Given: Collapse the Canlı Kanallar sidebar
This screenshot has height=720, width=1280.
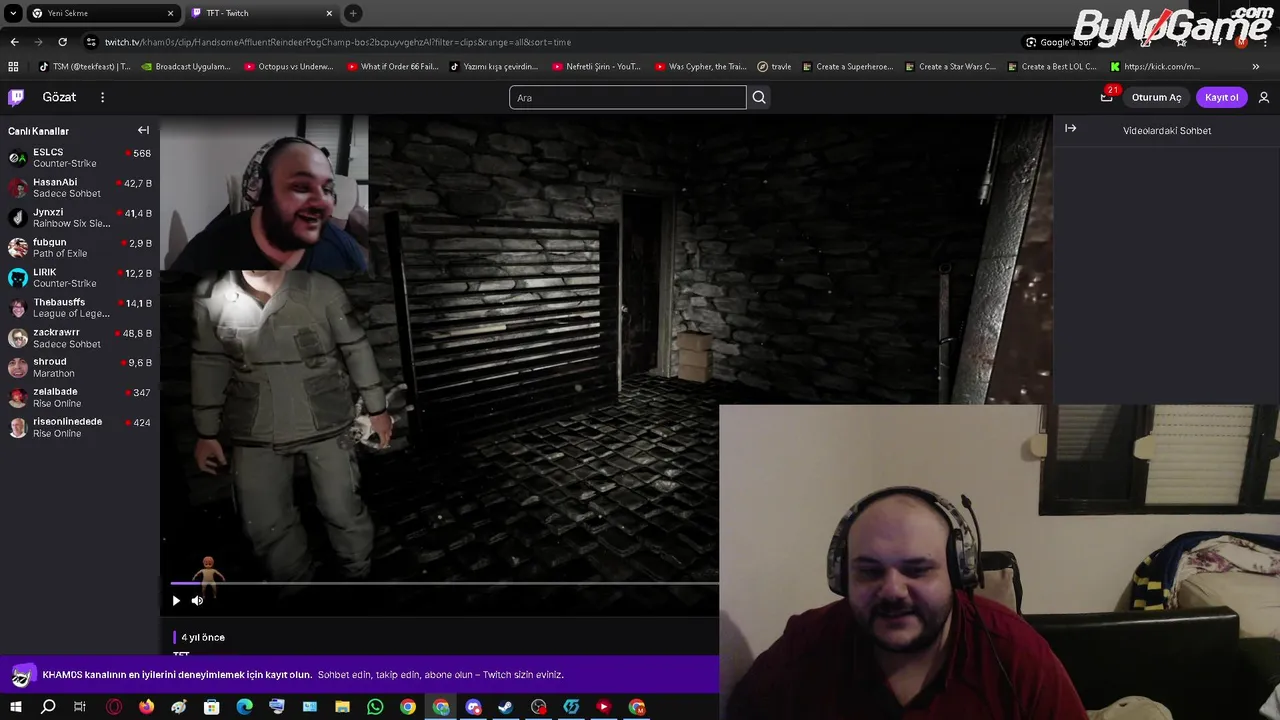Looking at the screenshot, I should pyautogui.click(x=143, y=130).
